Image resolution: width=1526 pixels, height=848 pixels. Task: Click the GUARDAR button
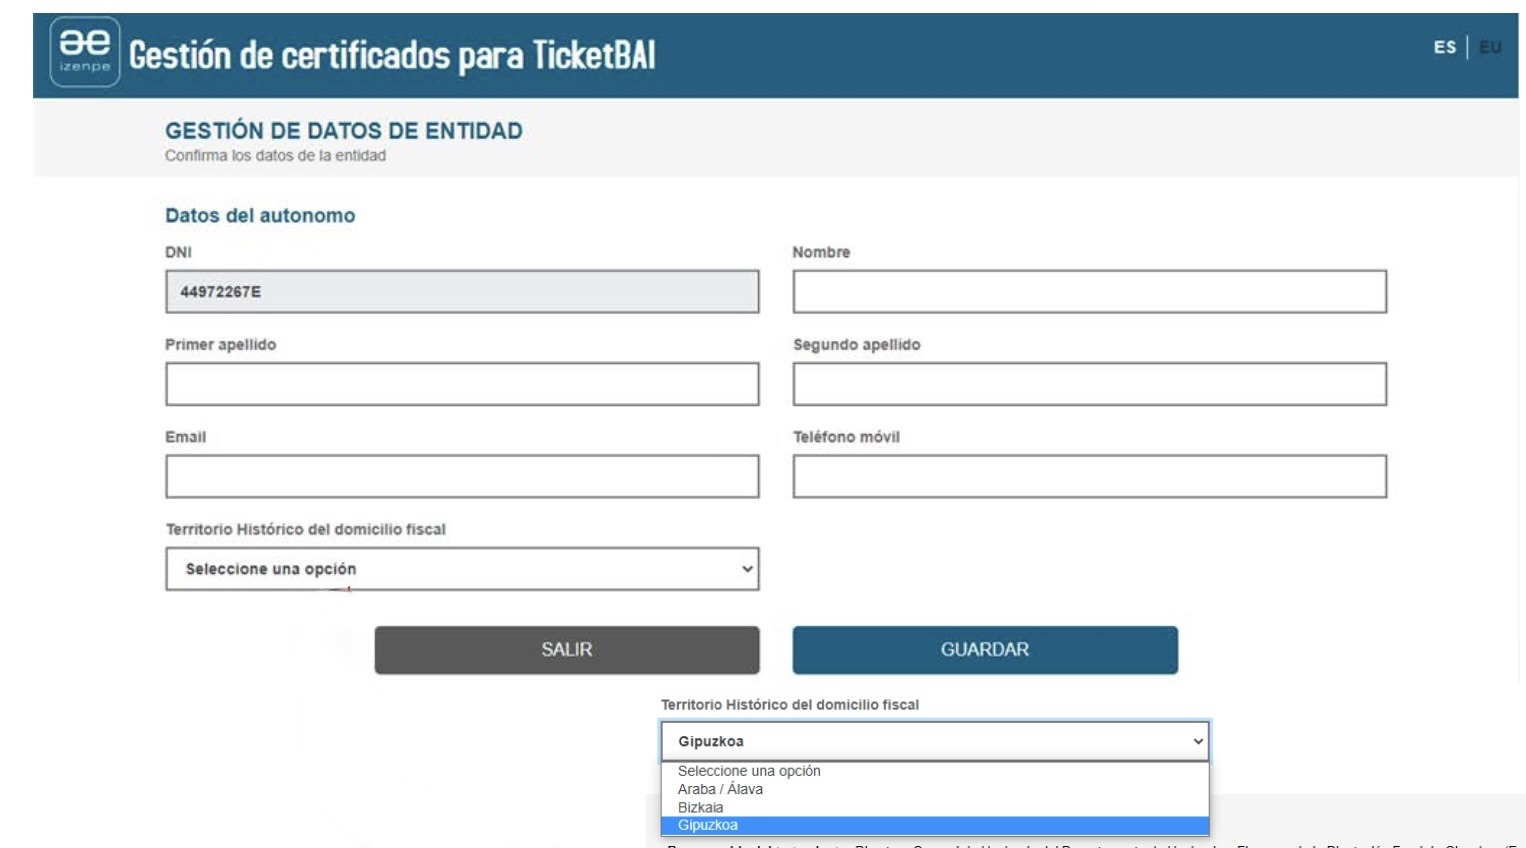point(985,650)
